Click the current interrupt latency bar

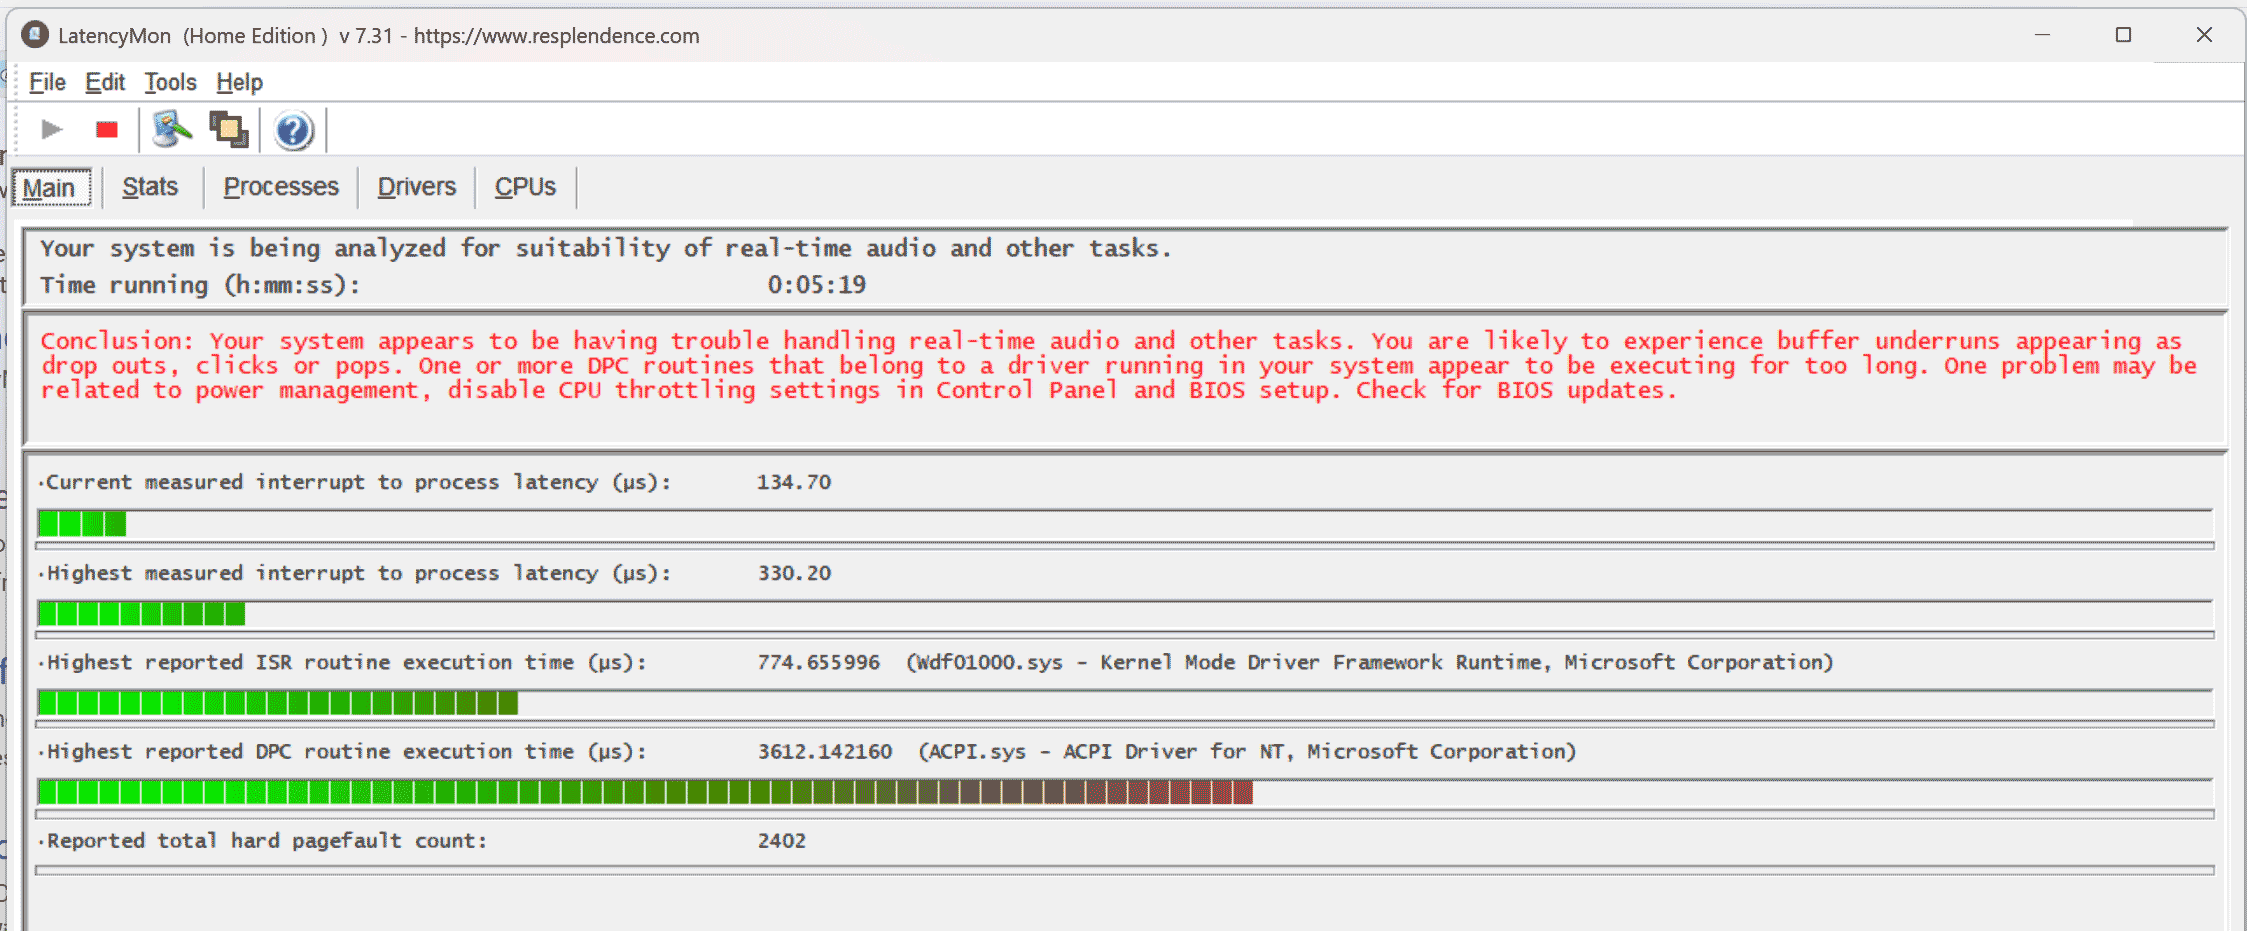coord(1125,523)
